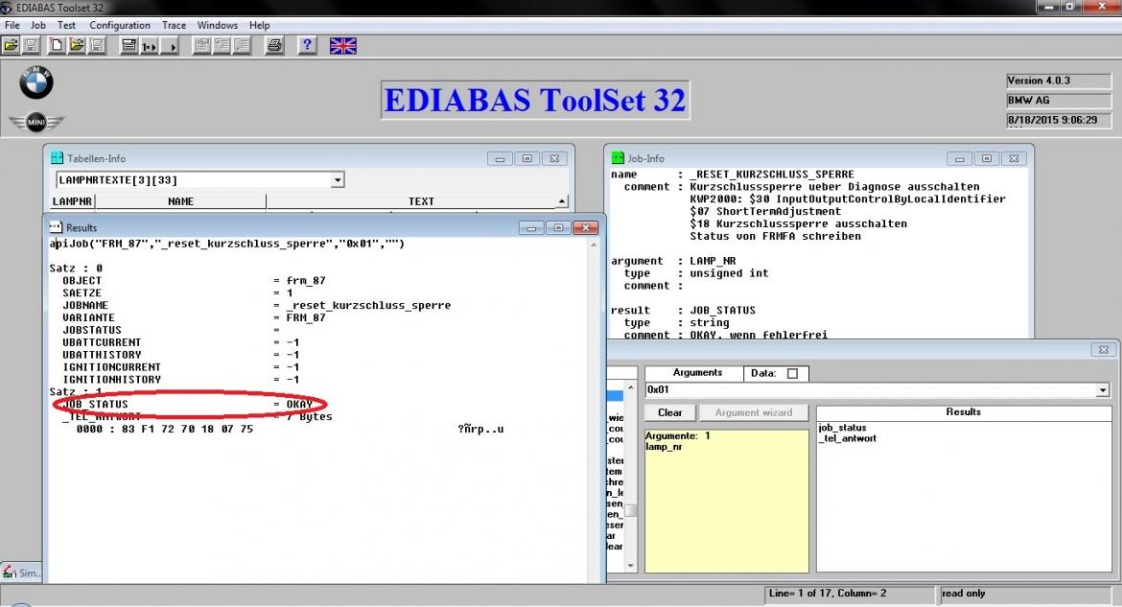Expand the LAMPNRTEXTE table dropdown

click(x=337, y=180)
